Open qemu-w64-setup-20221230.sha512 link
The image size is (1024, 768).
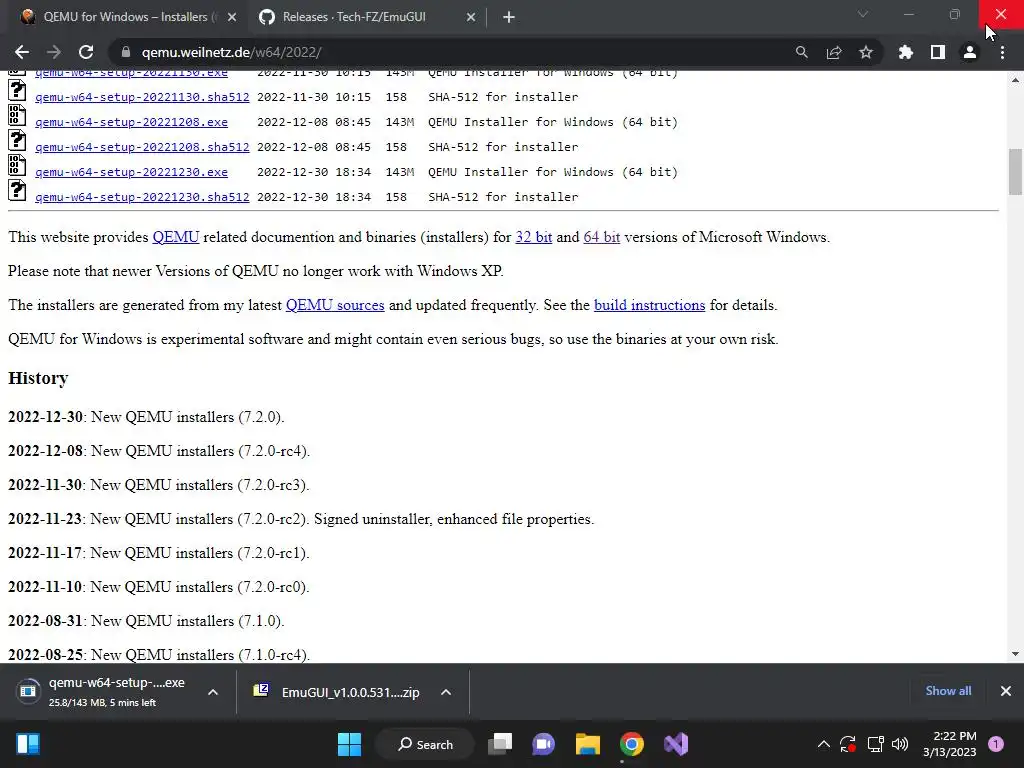142,197
